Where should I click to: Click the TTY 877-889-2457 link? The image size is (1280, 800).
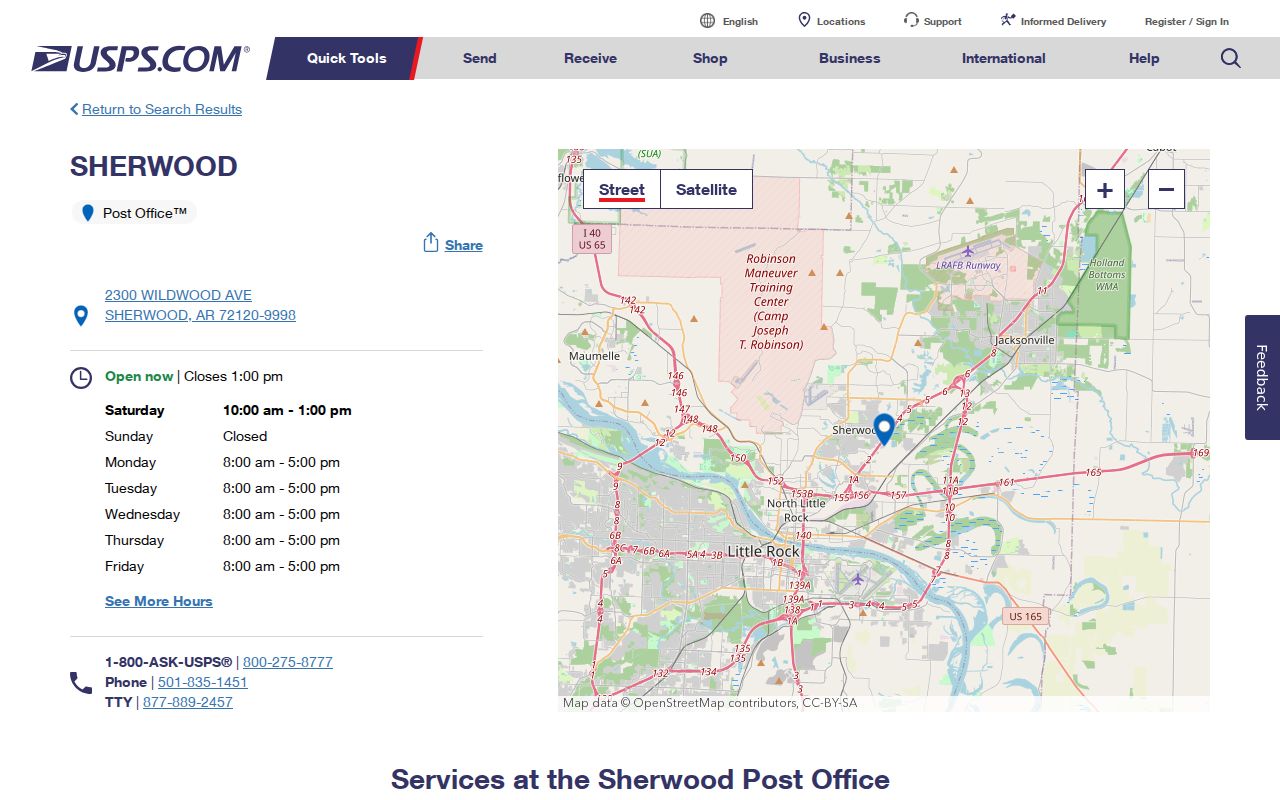point(188,702)
